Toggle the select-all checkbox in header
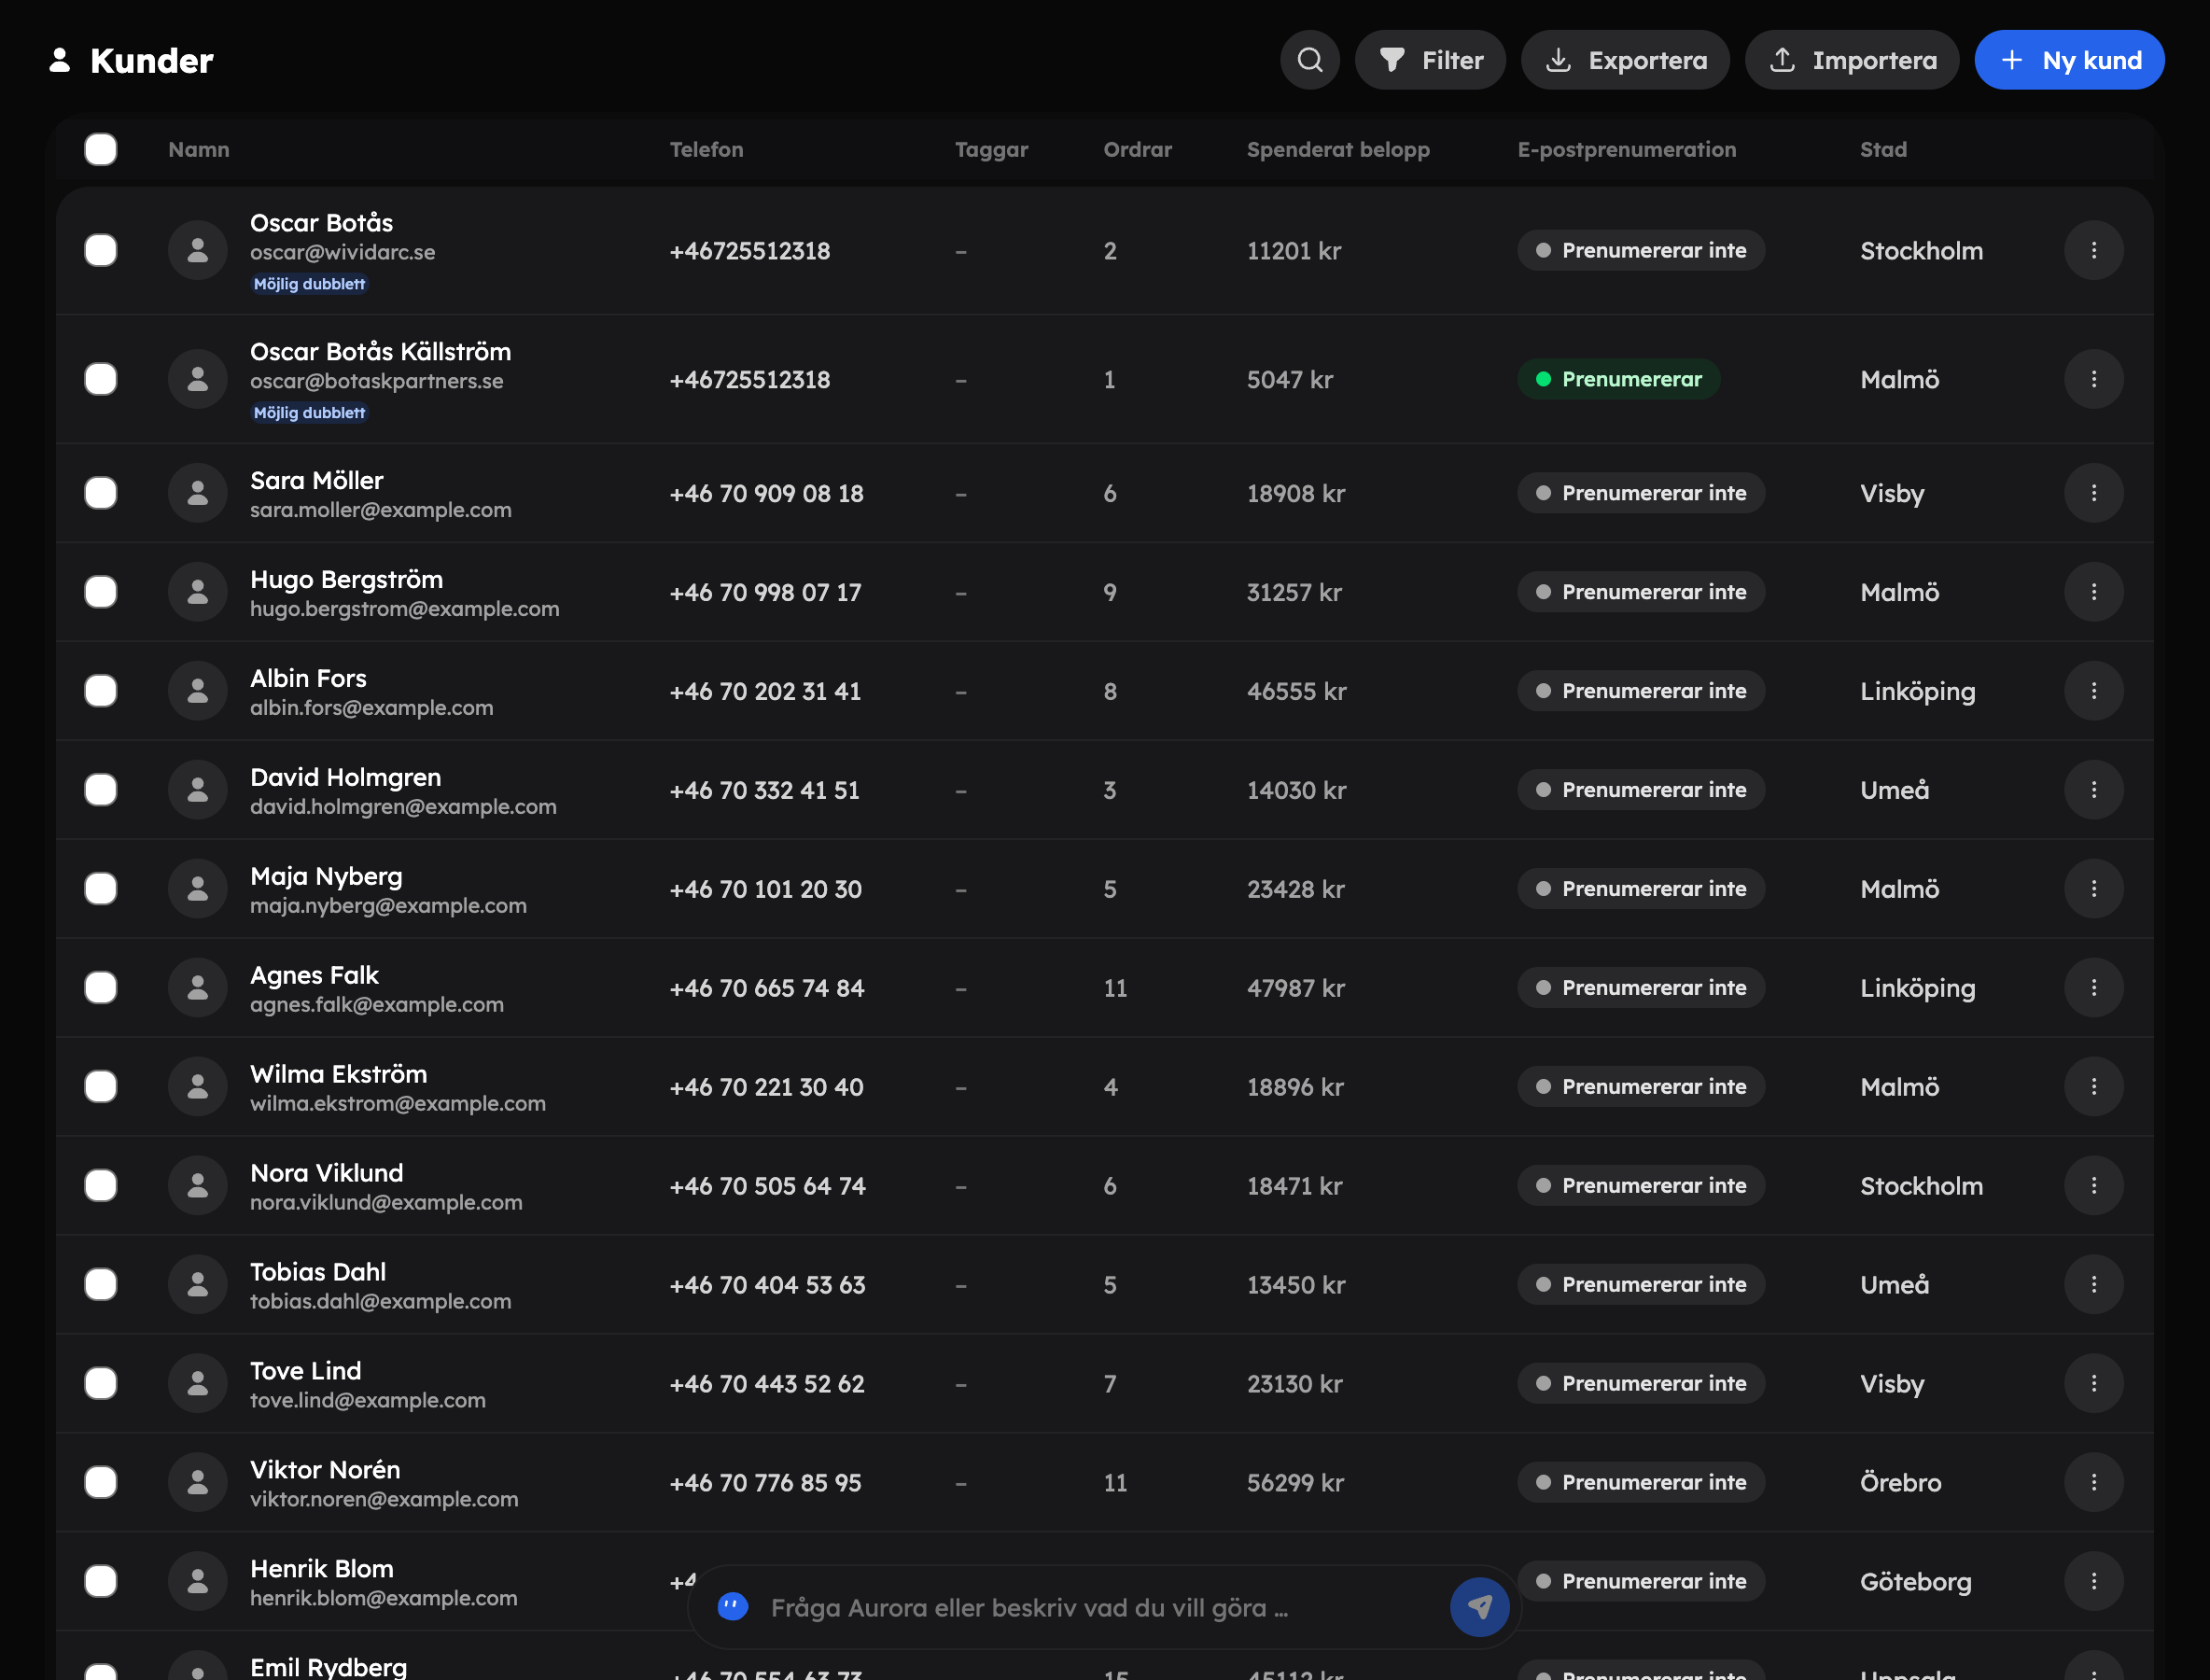The width and height of the screenshot is (2210, 1680). 101,149
